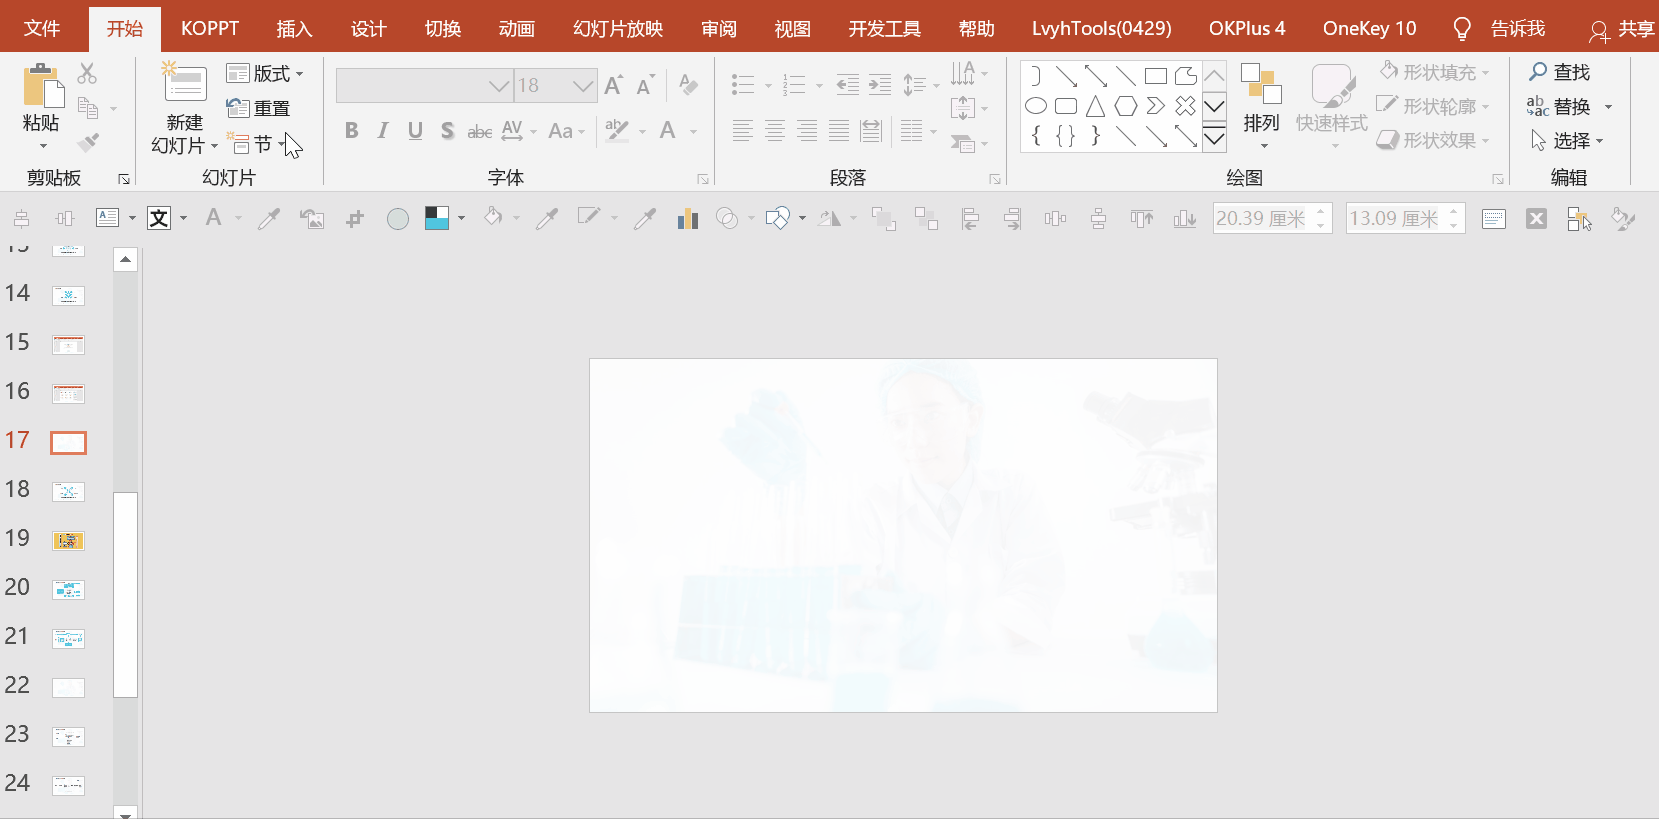Select the rectangle shape in shapes gallery
1659x819 pixels.
(x=1155, y=76)
